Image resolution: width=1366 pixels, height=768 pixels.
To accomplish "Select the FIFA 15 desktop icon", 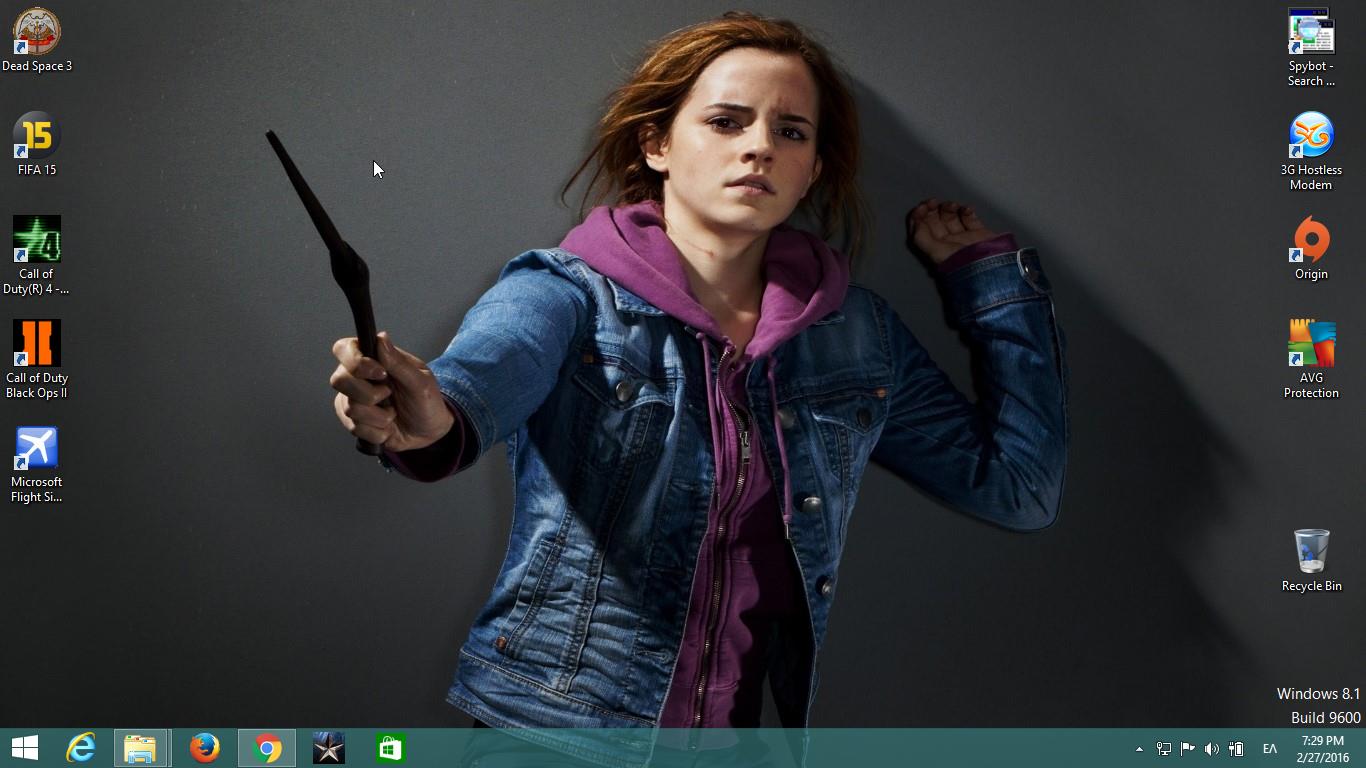I will [37, 145].
